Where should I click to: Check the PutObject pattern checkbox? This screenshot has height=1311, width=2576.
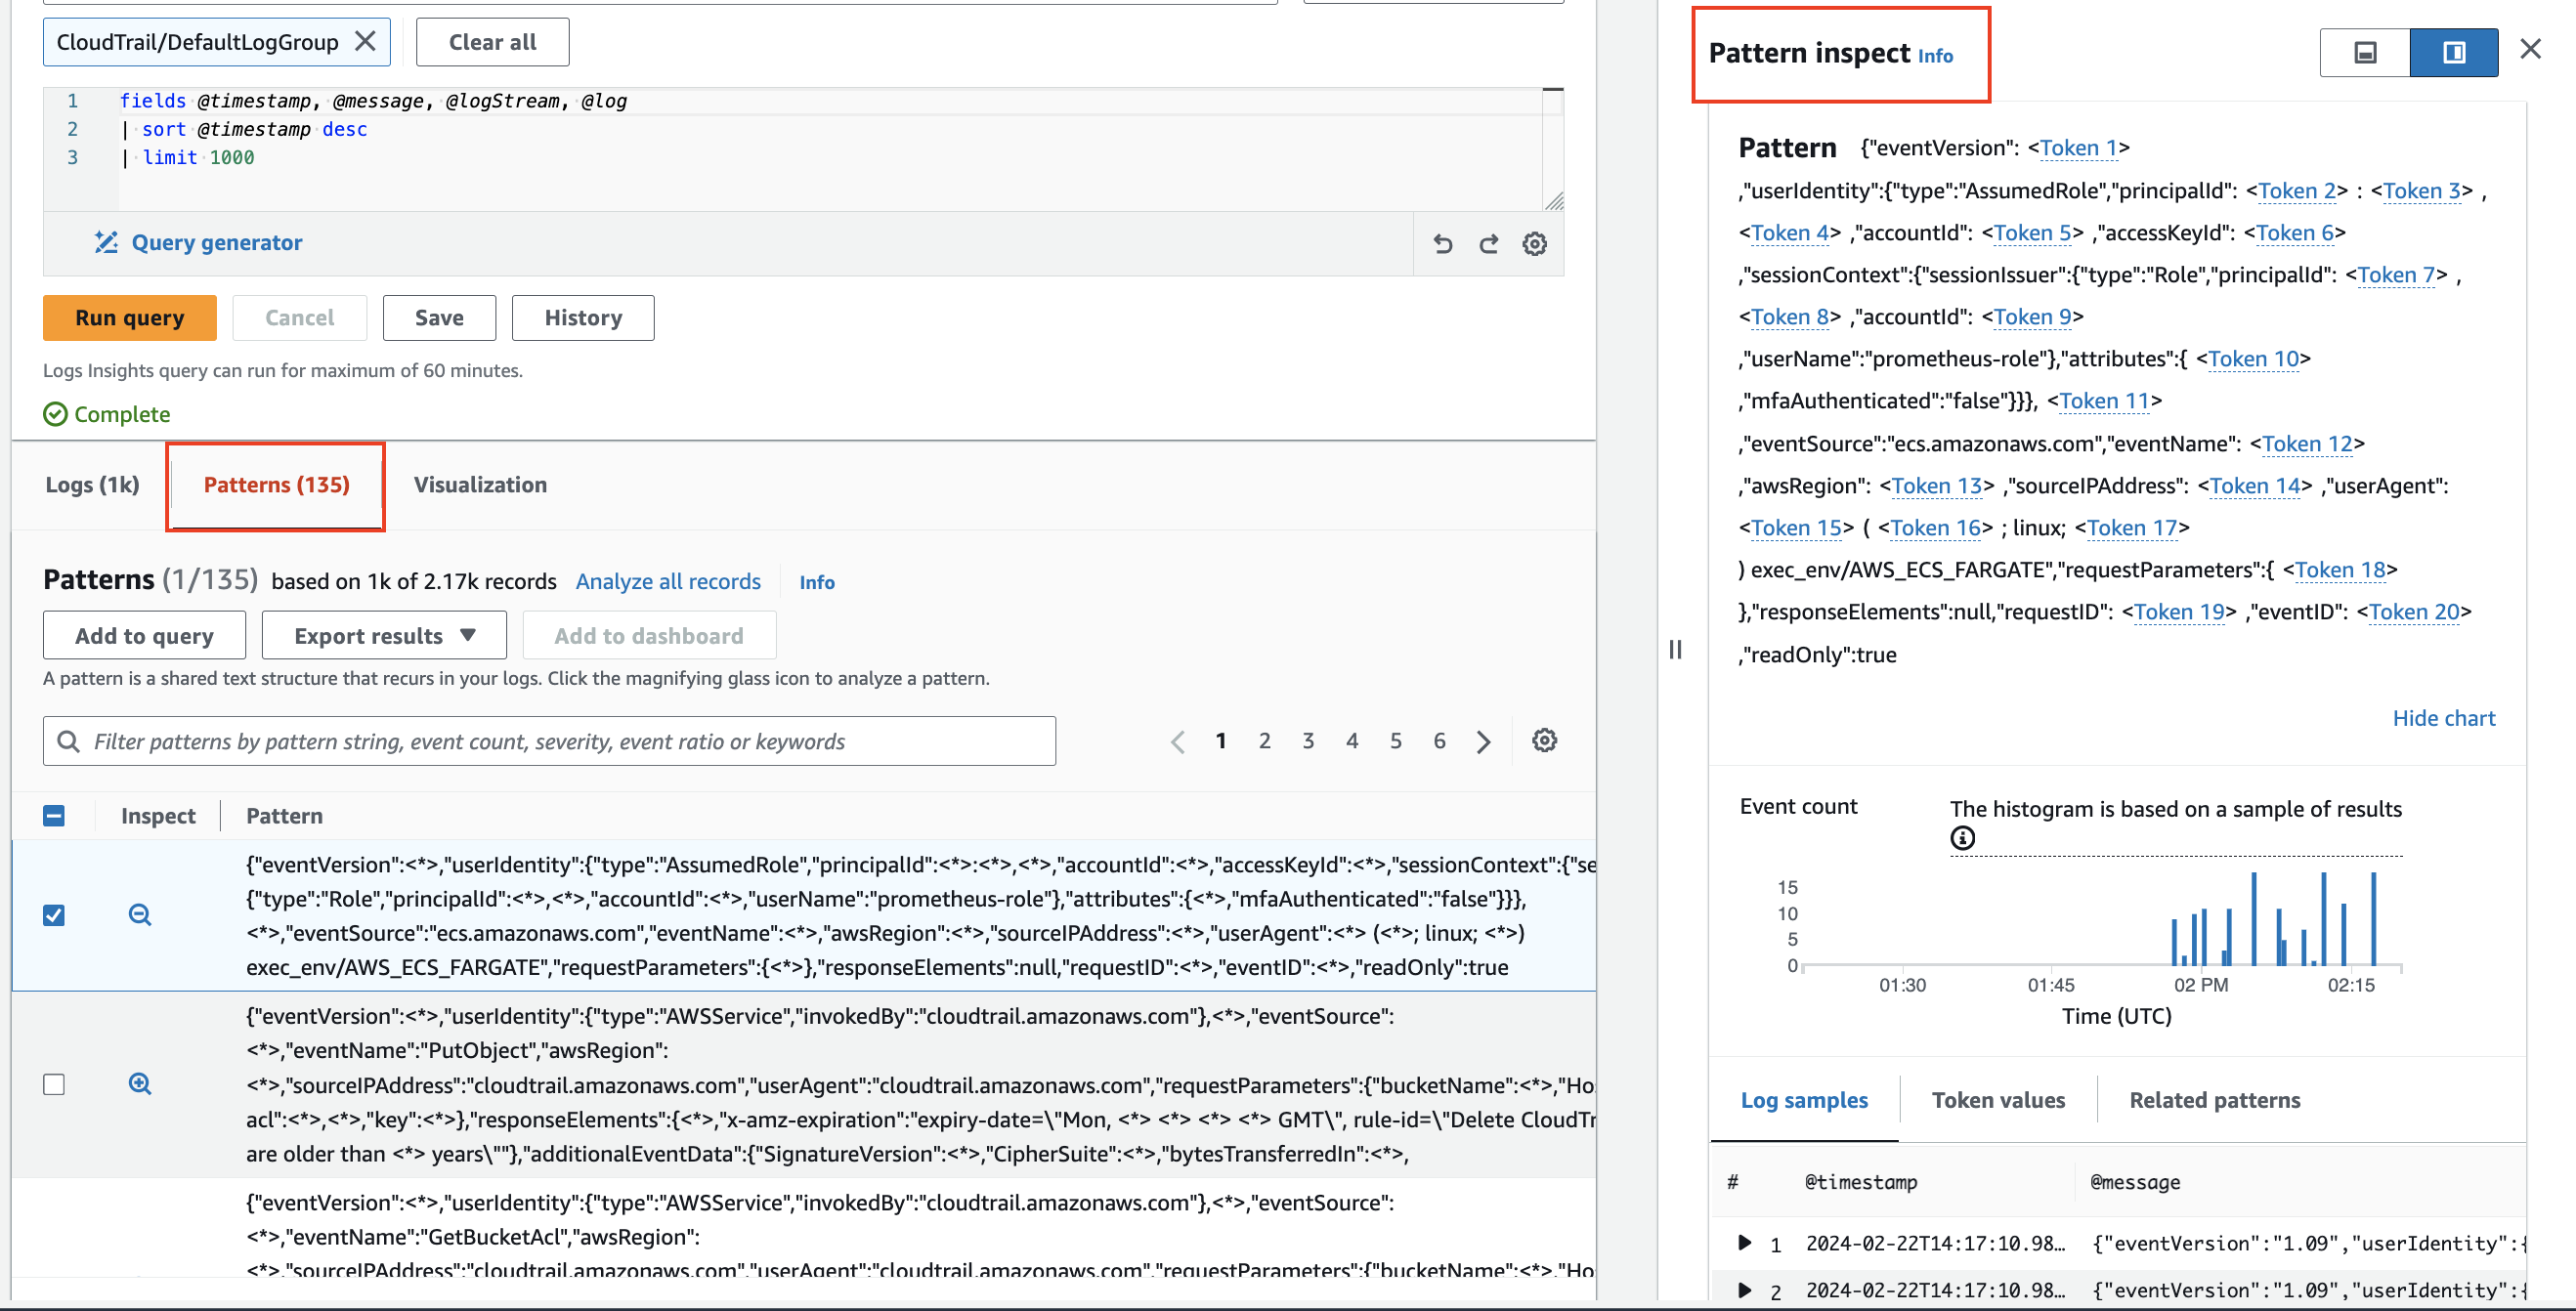pyautogui.click(x=54, y=1084)
